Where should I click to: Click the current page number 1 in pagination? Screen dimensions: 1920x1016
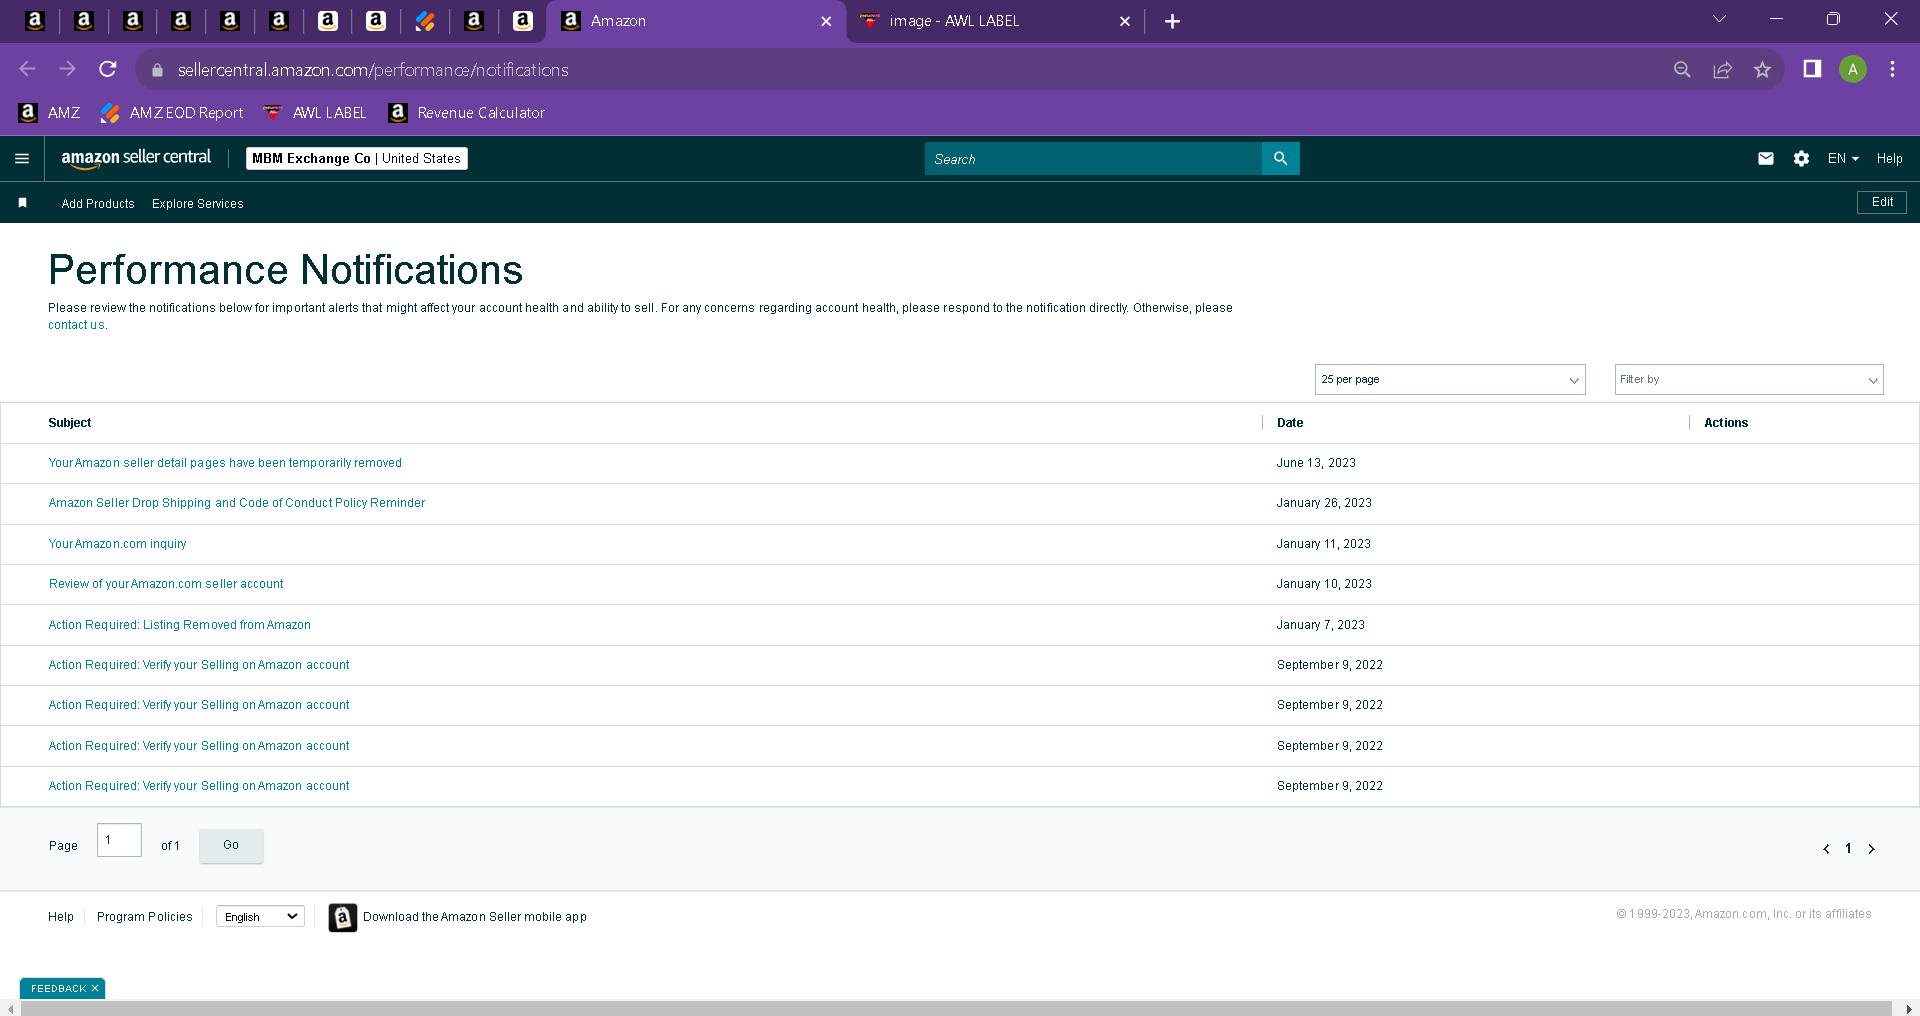pyautogui.click(x=1848, y=849)
